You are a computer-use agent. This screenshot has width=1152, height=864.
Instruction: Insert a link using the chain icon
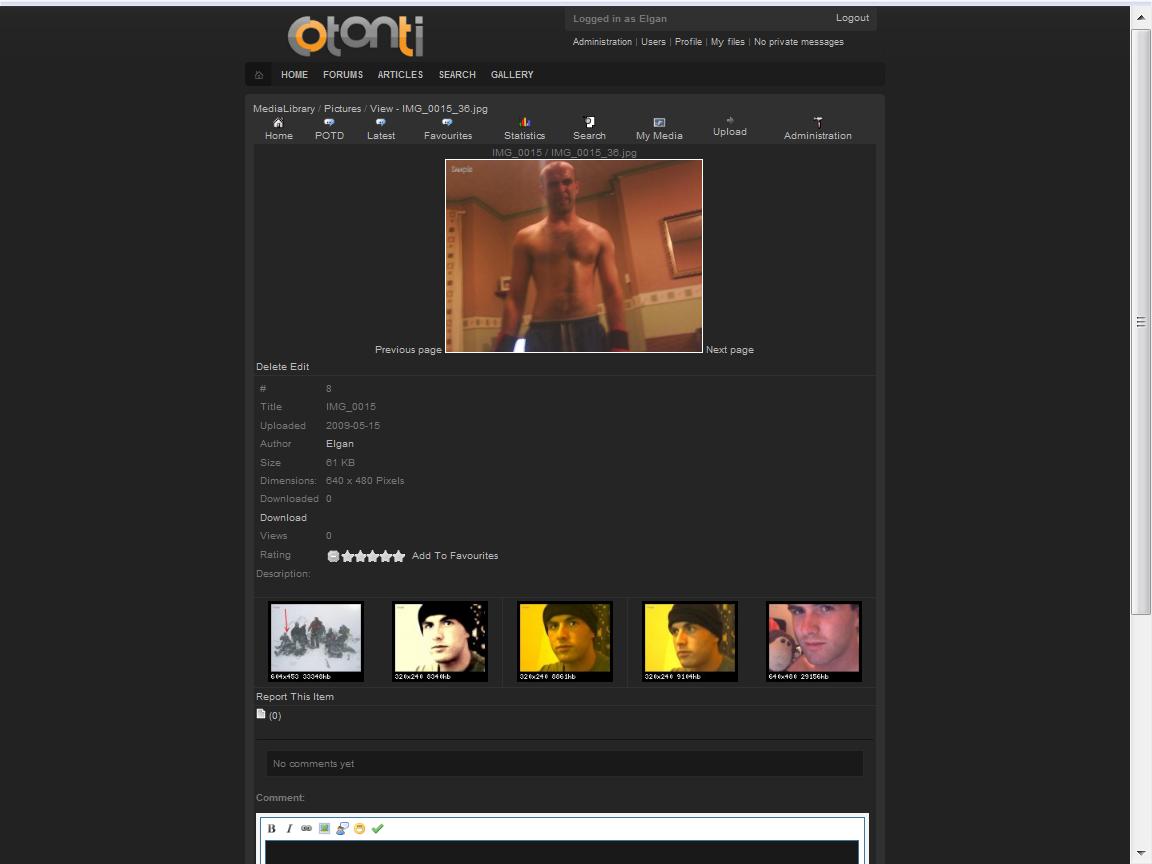pos(306,828)
